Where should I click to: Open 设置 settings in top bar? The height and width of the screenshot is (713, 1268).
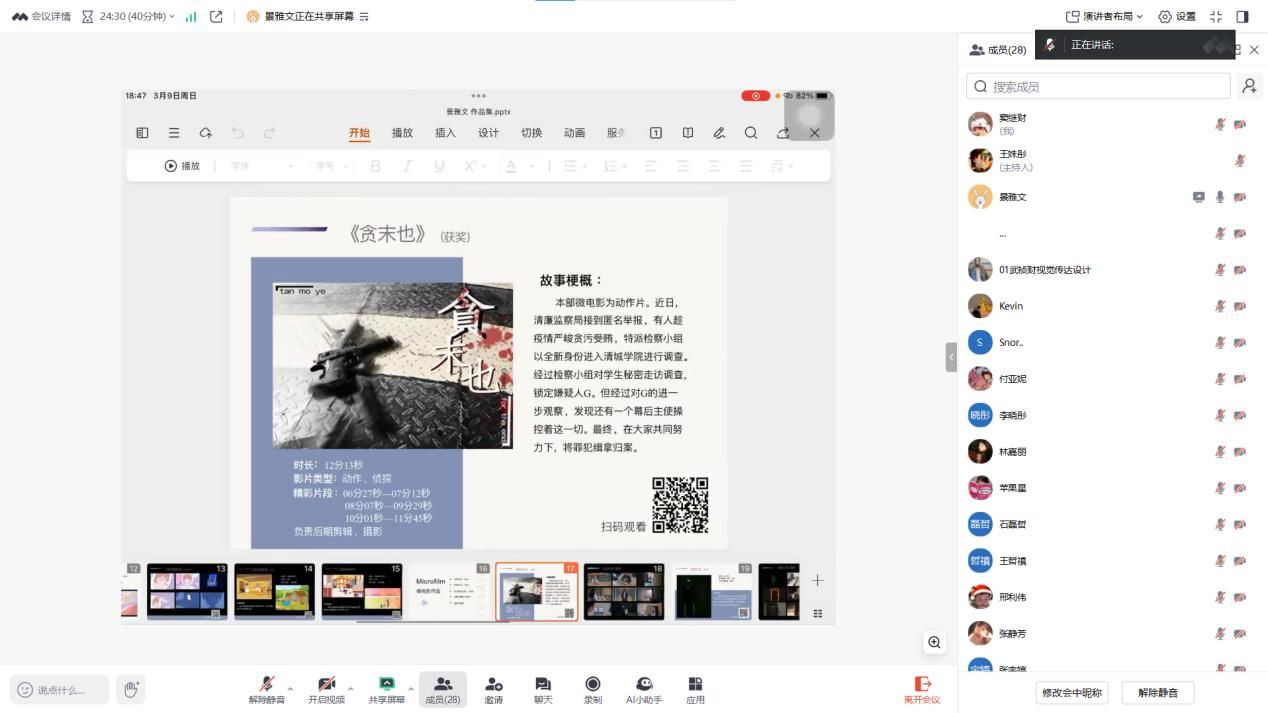(1177, 16)
